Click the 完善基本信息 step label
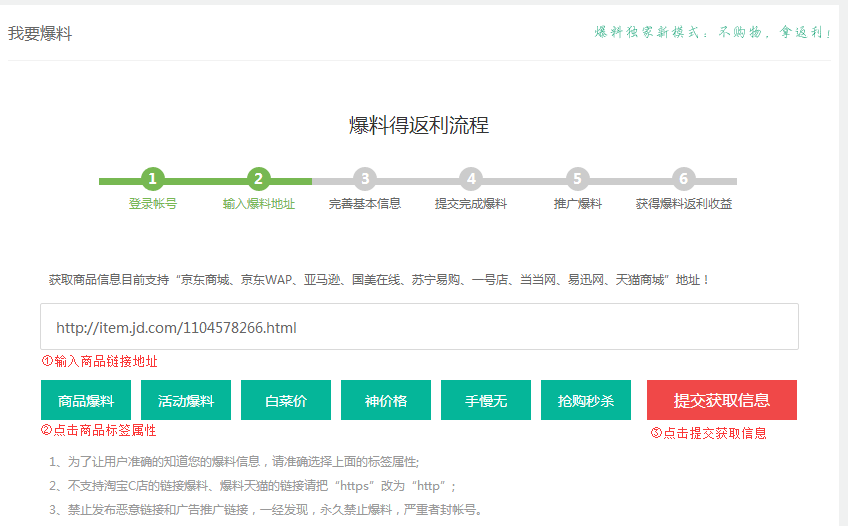This screenshot has width=848, height=526. tap(365, 204)
